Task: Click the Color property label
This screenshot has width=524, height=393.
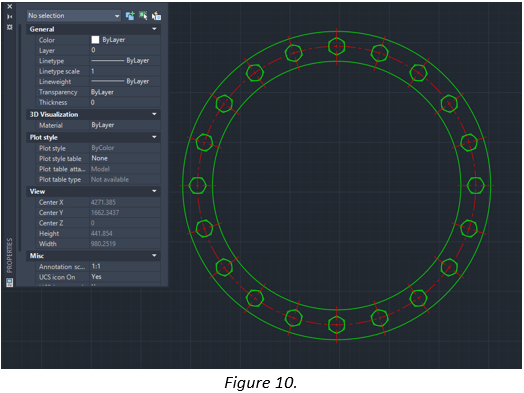Action: (x=47, y=40)
